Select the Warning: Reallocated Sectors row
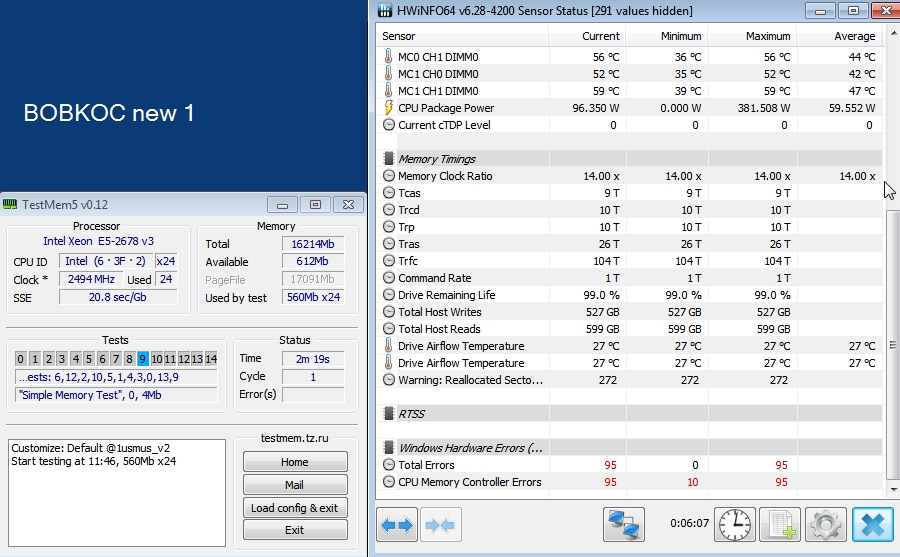900x557 pixels. point(629,380)
